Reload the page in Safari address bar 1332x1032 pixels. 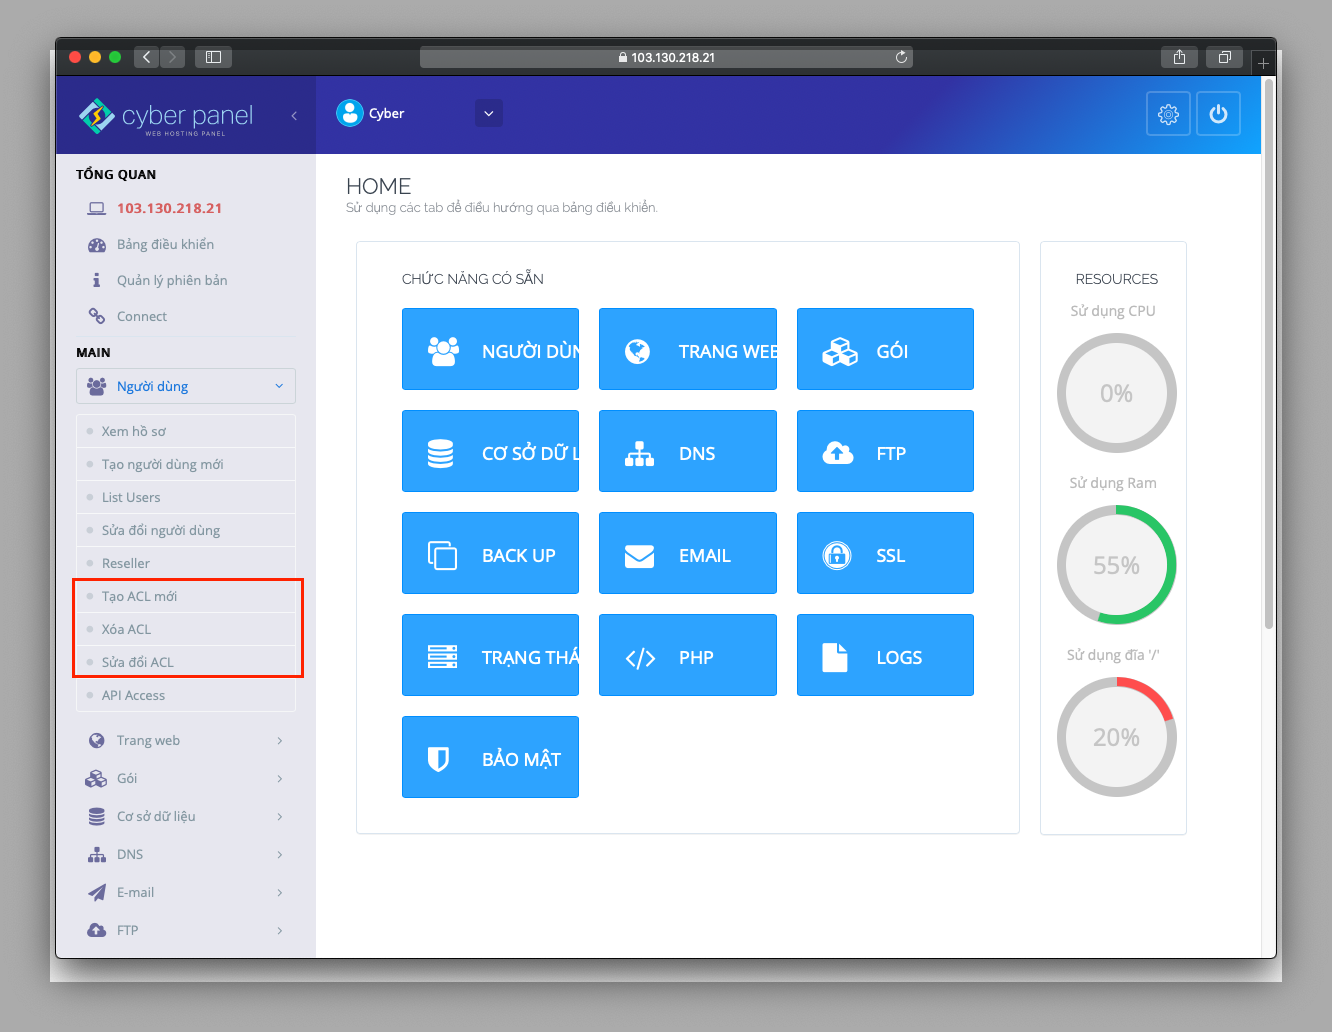pyautogui.click(x=901, y=57)
